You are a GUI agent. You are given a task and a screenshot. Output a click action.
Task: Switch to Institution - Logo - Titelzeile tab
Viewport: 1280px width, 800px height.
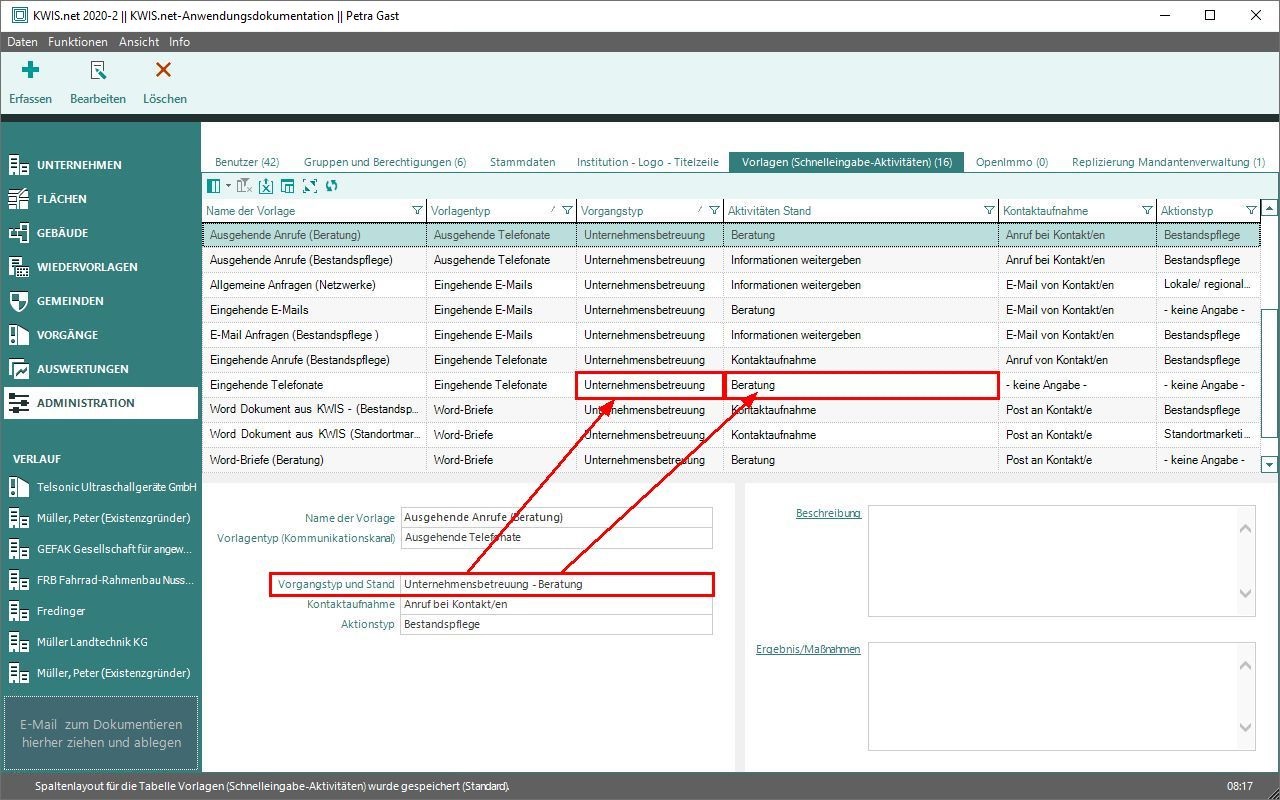point(648,162)
